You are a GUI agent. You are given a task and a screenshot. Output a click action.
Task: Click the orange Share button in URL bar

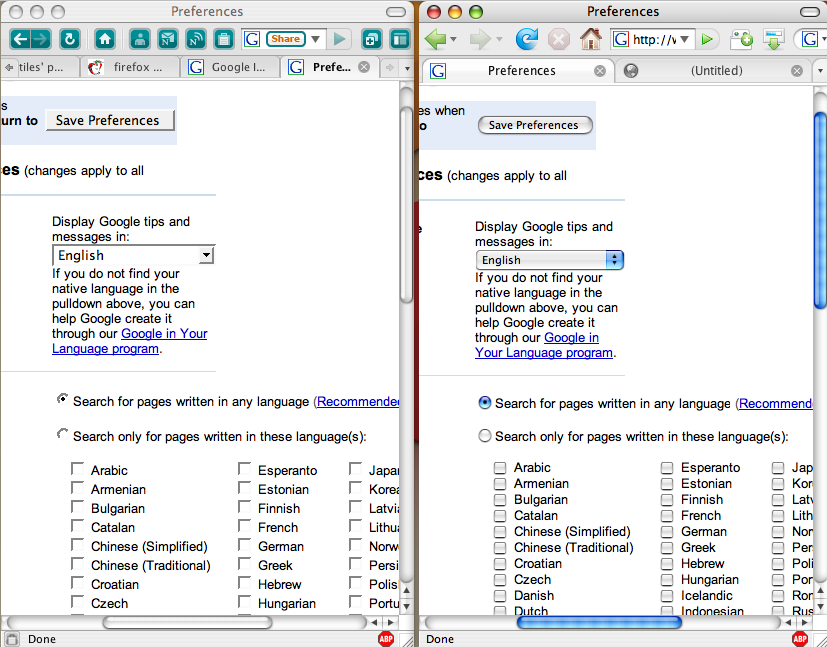(286, 38)
